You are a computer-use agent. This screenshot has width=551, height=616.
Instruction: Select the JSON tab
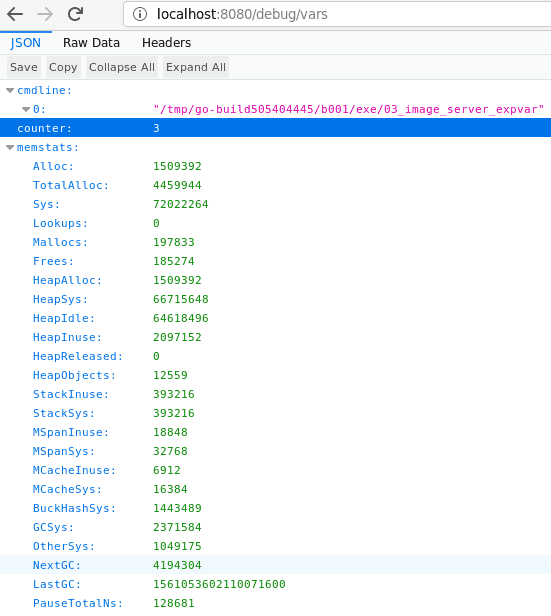tap(26, 43)
